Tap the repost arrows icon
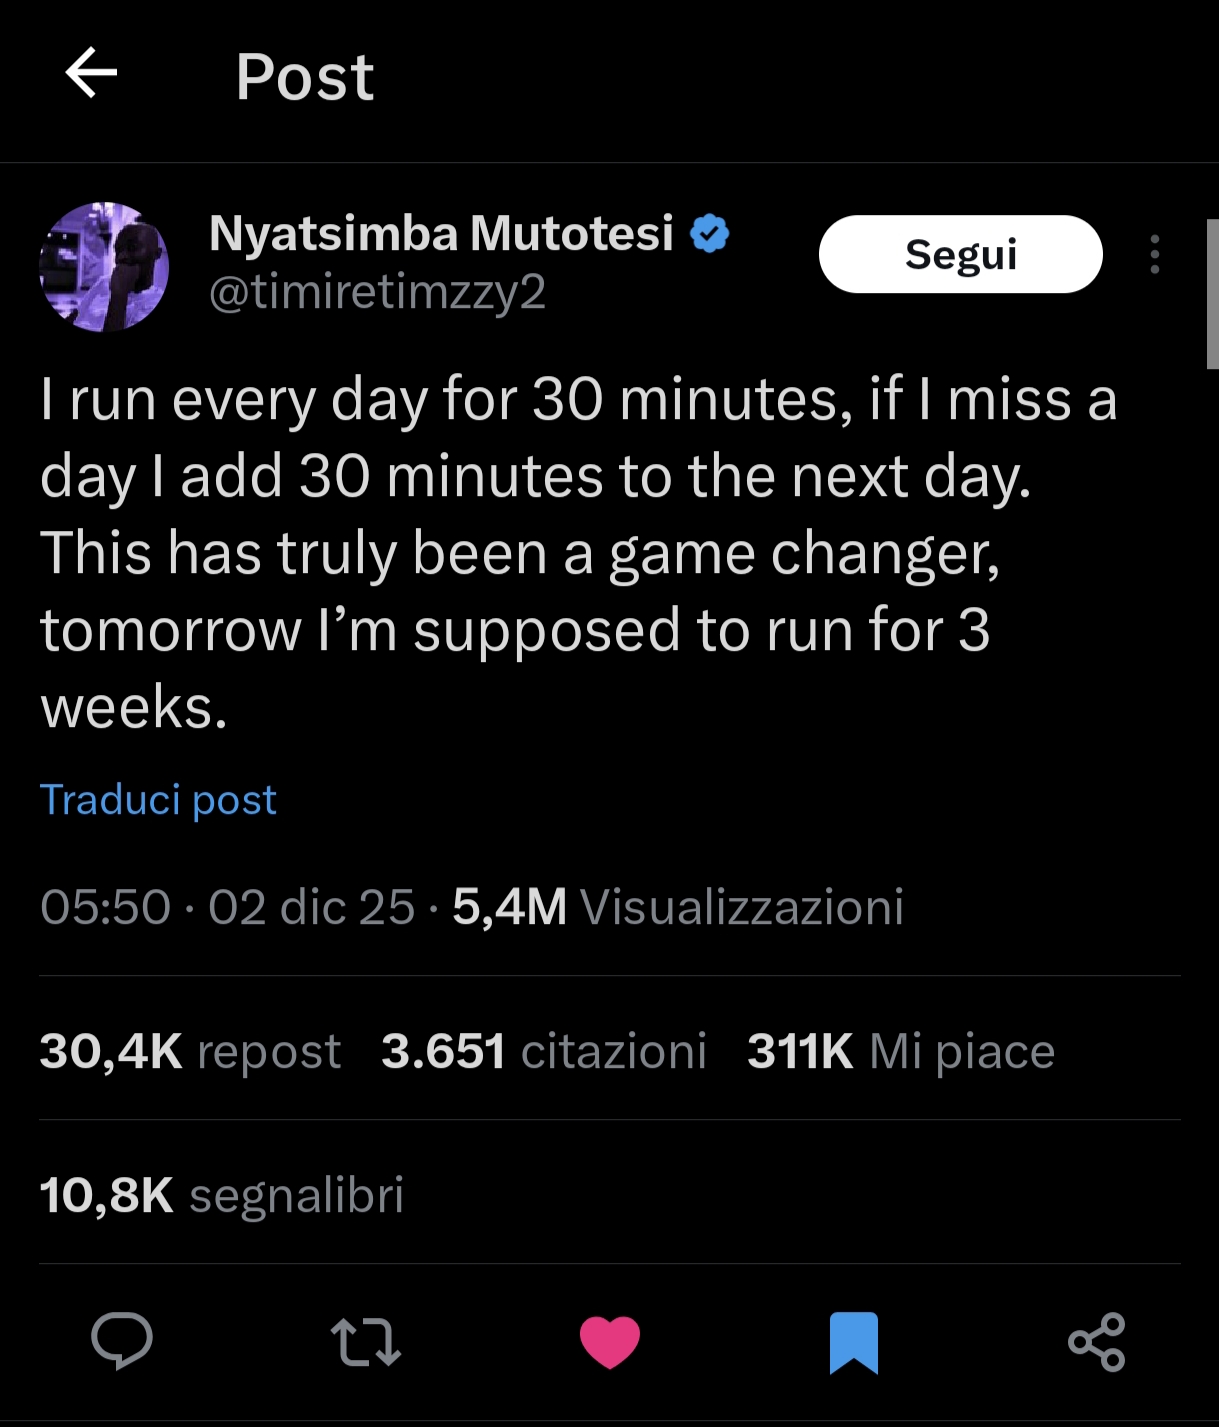This screenshot has width=1219, height=1427. [366, 1341]
